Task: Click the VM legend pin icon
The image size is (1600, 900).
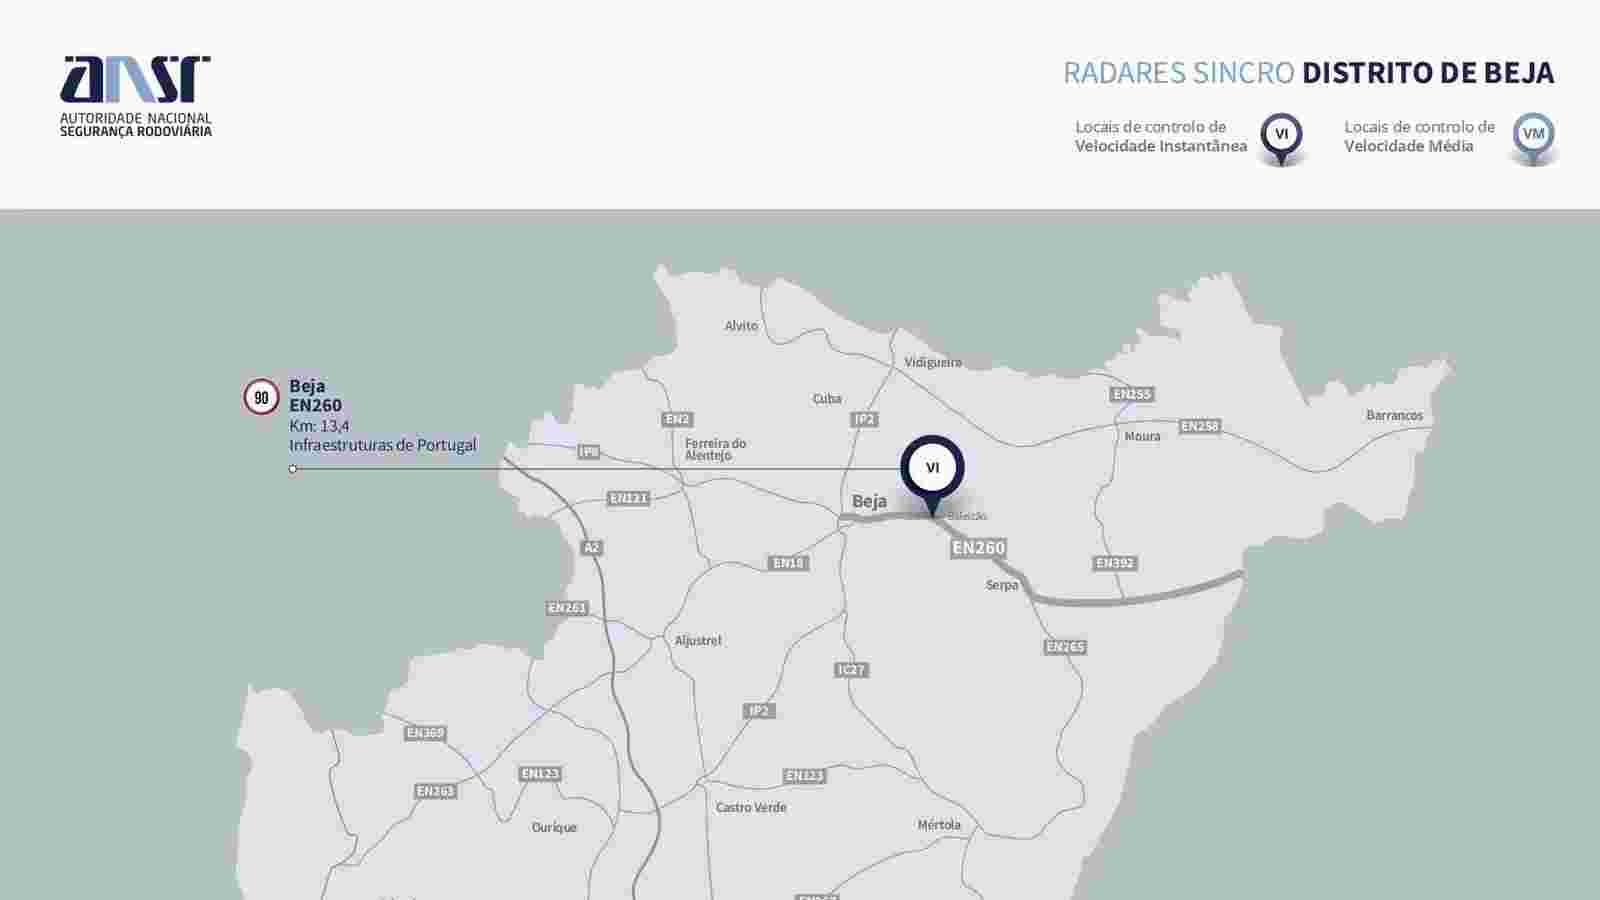Action: click(x=1533, y=139)
